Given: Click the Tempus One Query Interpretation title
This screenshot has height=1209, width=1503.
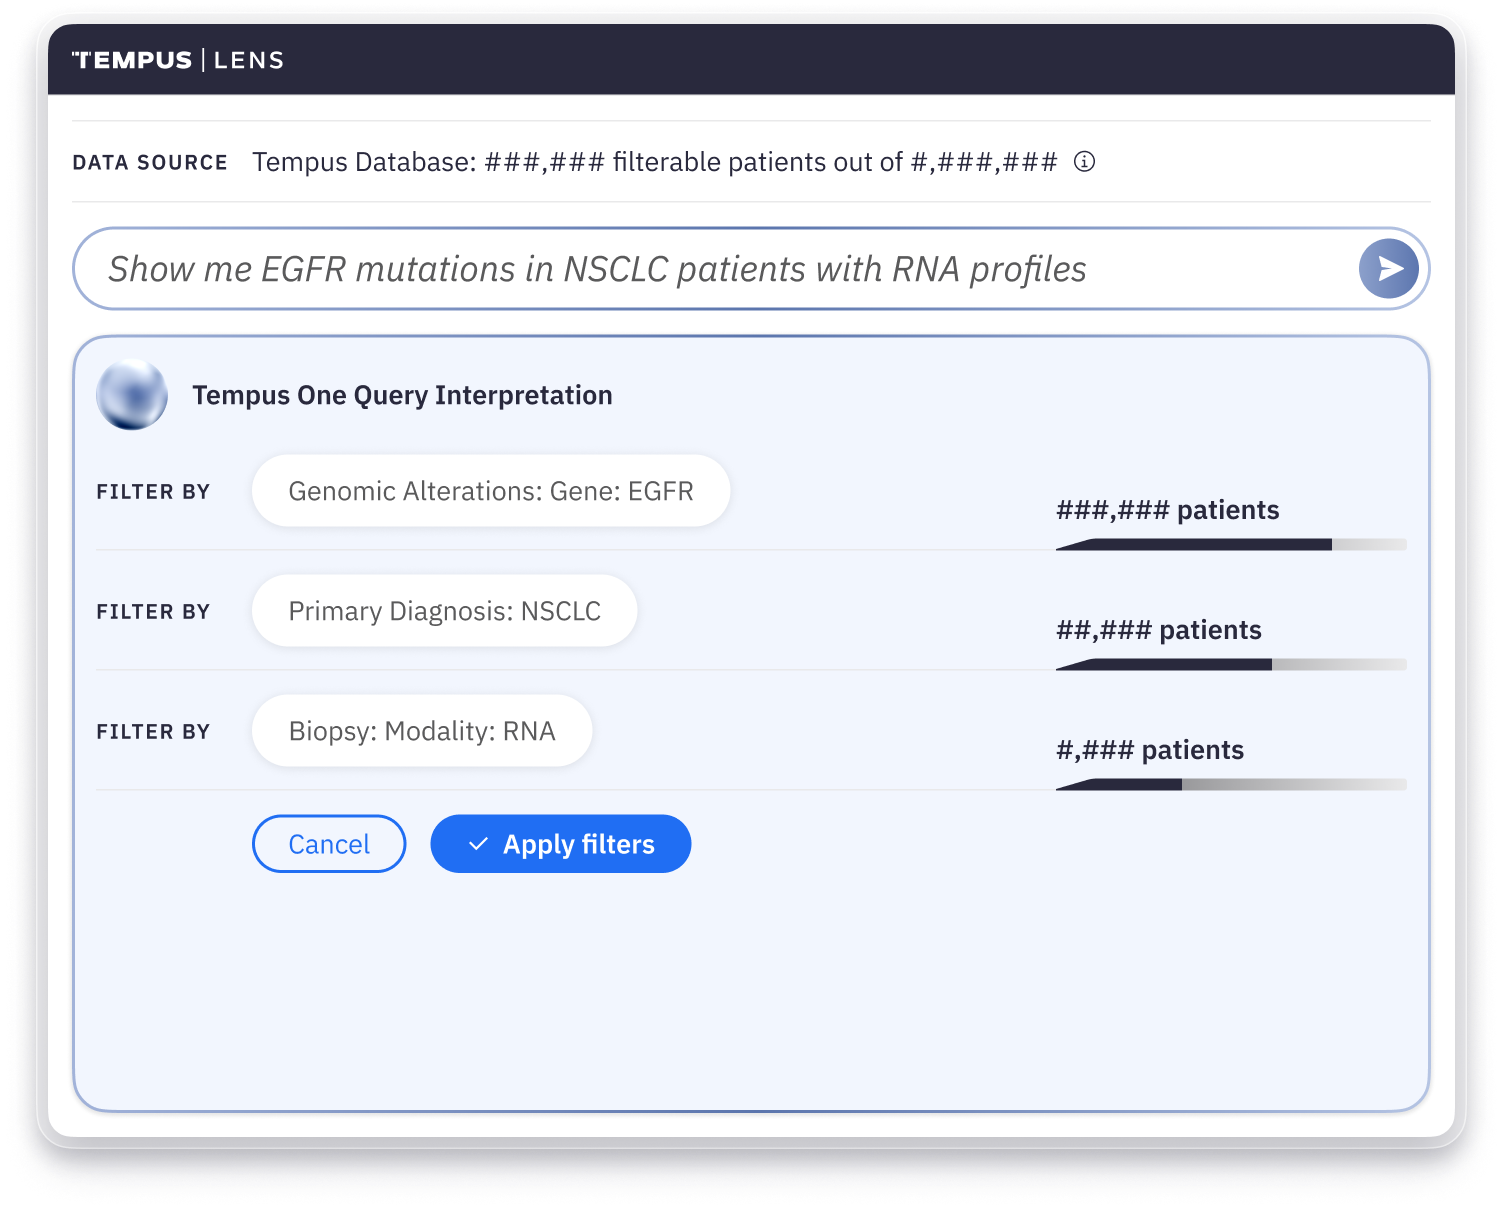Looking at the screenshot, I should pyautogui.click(x=402, y=395).
